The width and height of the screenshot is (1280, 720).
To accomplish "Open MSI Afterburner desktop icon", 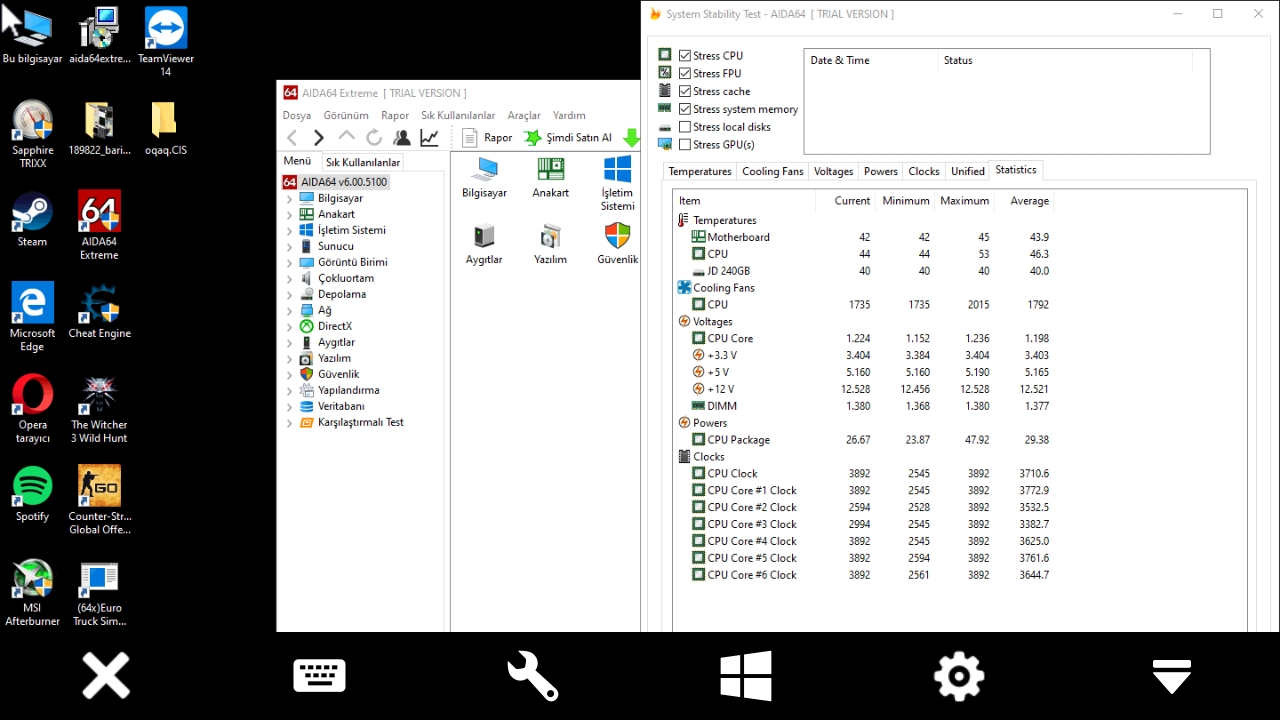I will 32,592.
